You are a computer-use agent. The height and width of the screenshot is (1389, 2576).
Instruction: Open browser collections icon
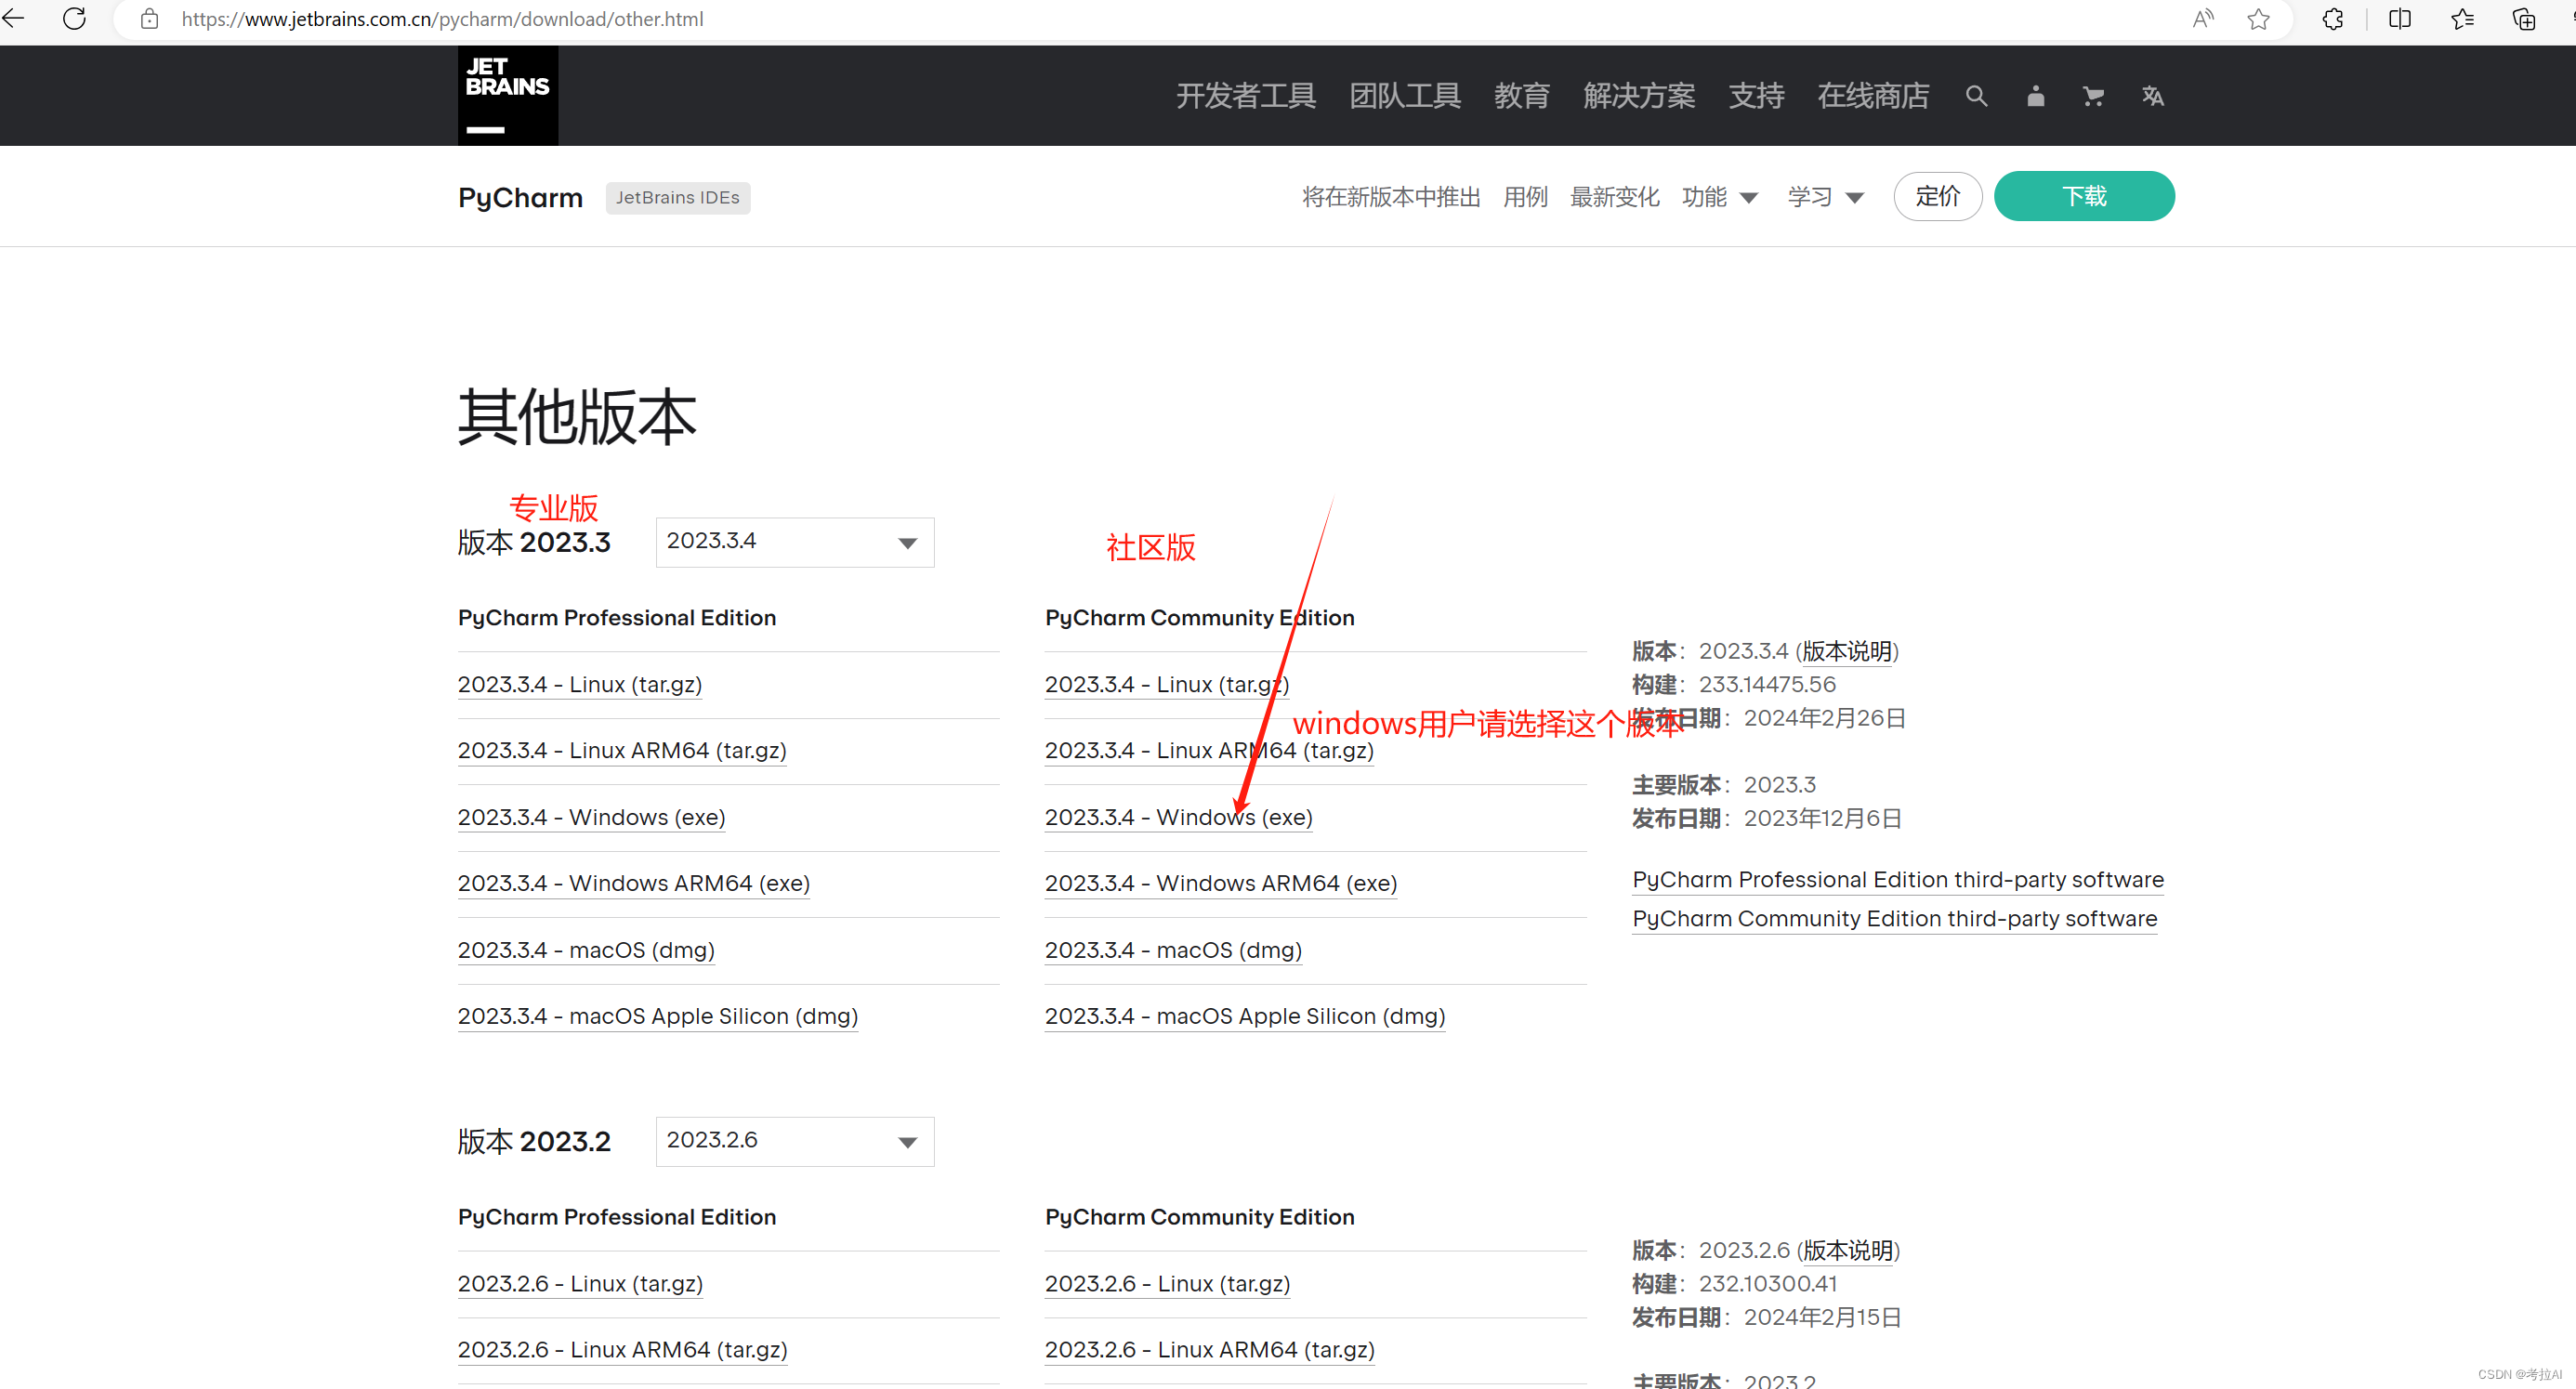(x=2524, y=19)
